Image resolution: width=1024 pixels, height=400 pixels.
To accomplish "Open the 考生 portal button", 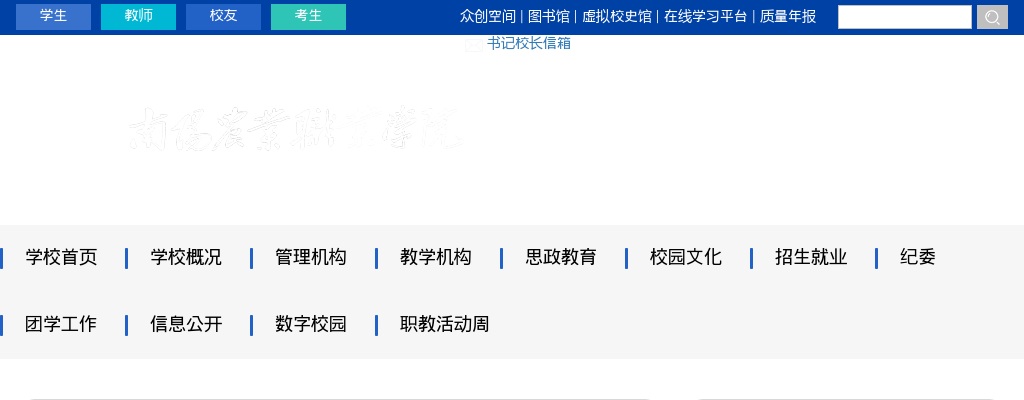I will [308, 17].
